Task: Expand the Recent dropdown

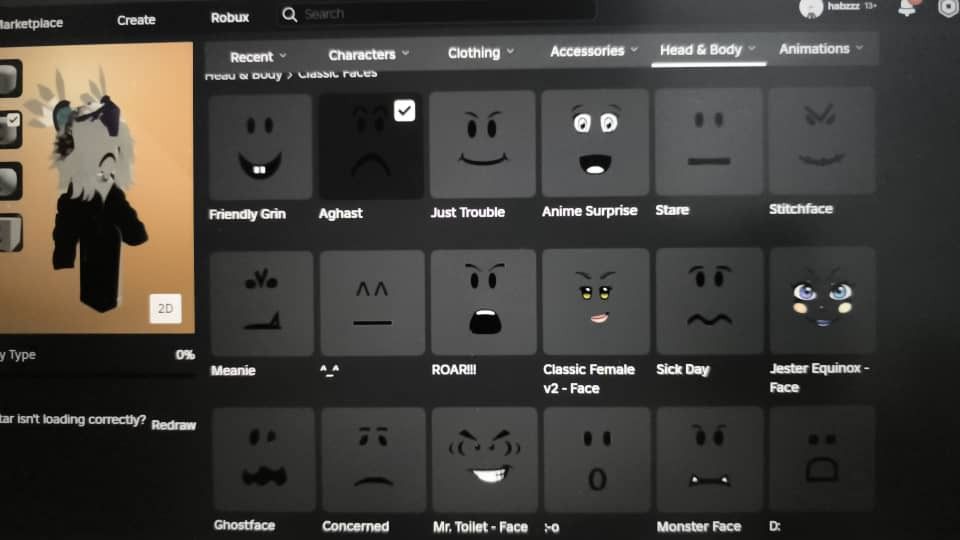Action: (x=258, y=57)
